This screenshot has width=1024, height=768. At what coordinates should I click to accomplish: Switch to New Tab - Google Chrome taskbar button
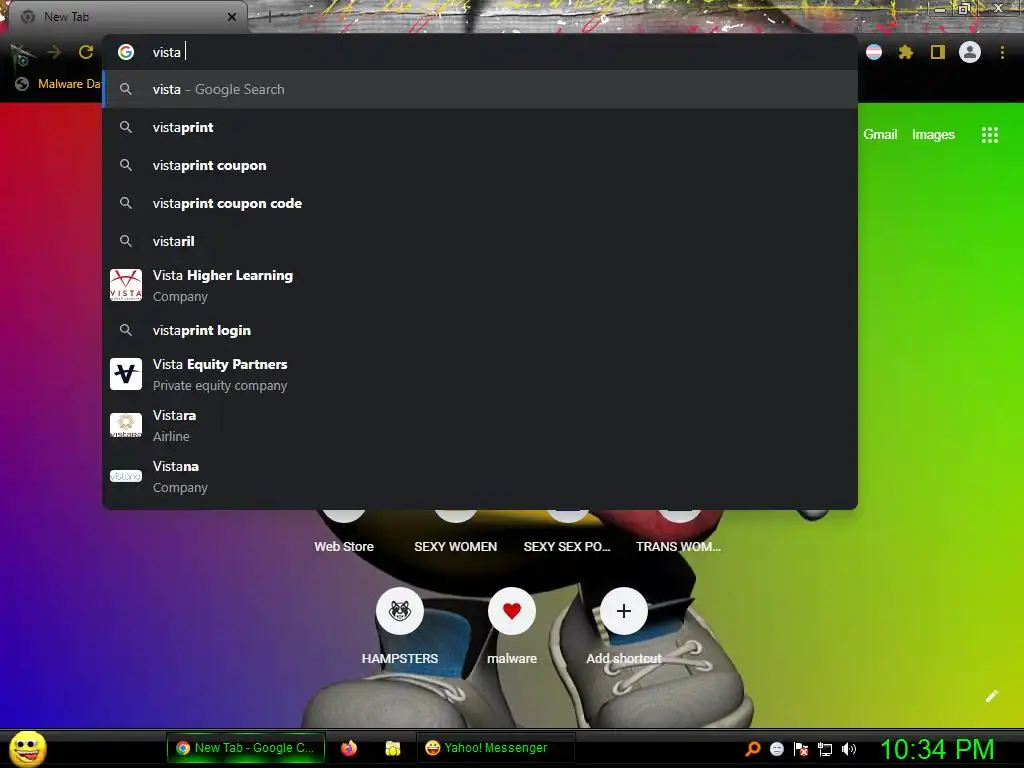(246, 748)
